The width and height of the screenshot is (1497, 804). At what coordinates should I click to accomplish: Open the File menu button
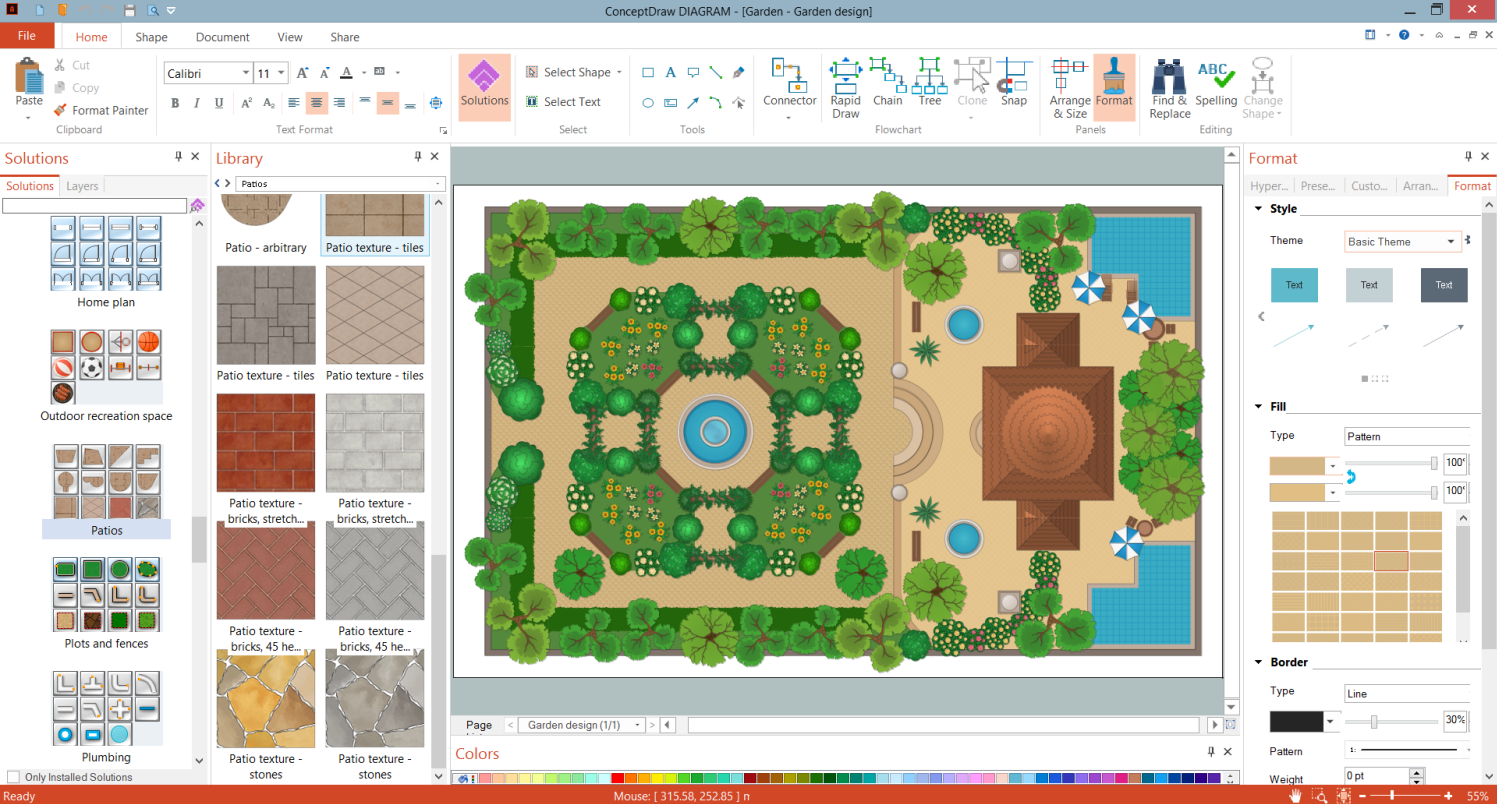click(27, 36)
